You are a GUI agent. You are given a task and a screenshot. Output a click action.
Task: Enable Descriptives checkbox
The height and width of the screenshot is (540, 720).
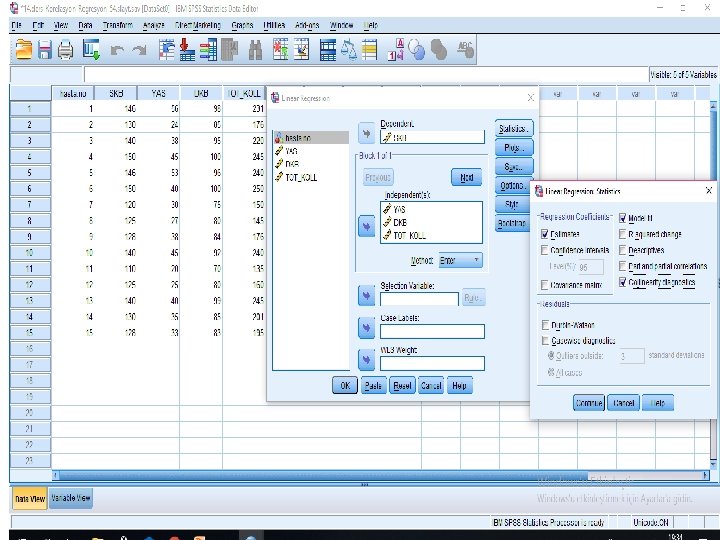coord(623,250)
